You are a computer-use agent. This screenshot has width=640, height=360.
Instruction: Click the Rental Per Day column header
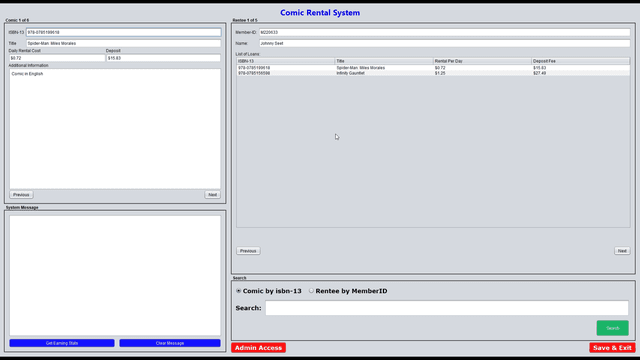click(482, 61)
